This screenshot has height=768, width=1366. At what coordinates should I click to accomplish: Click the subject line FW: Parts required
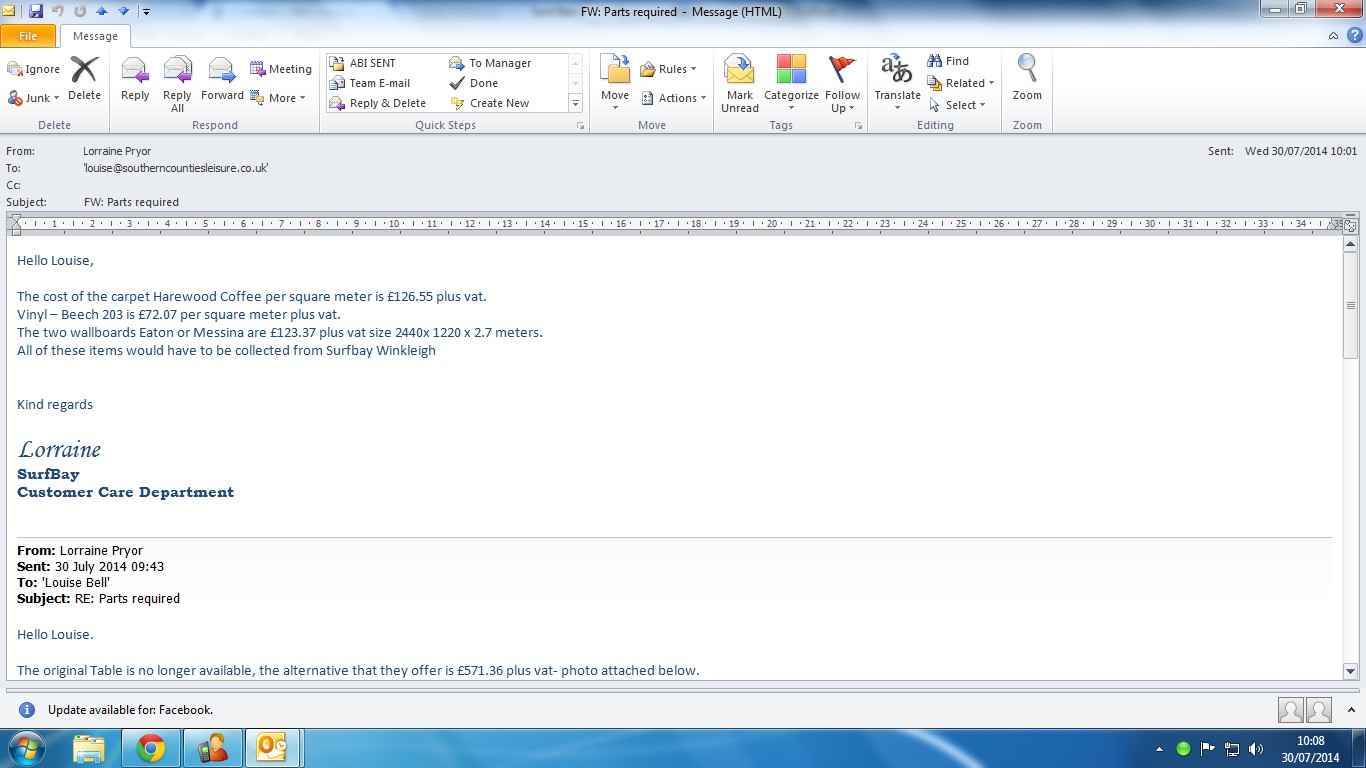click(x=131, y=202)
